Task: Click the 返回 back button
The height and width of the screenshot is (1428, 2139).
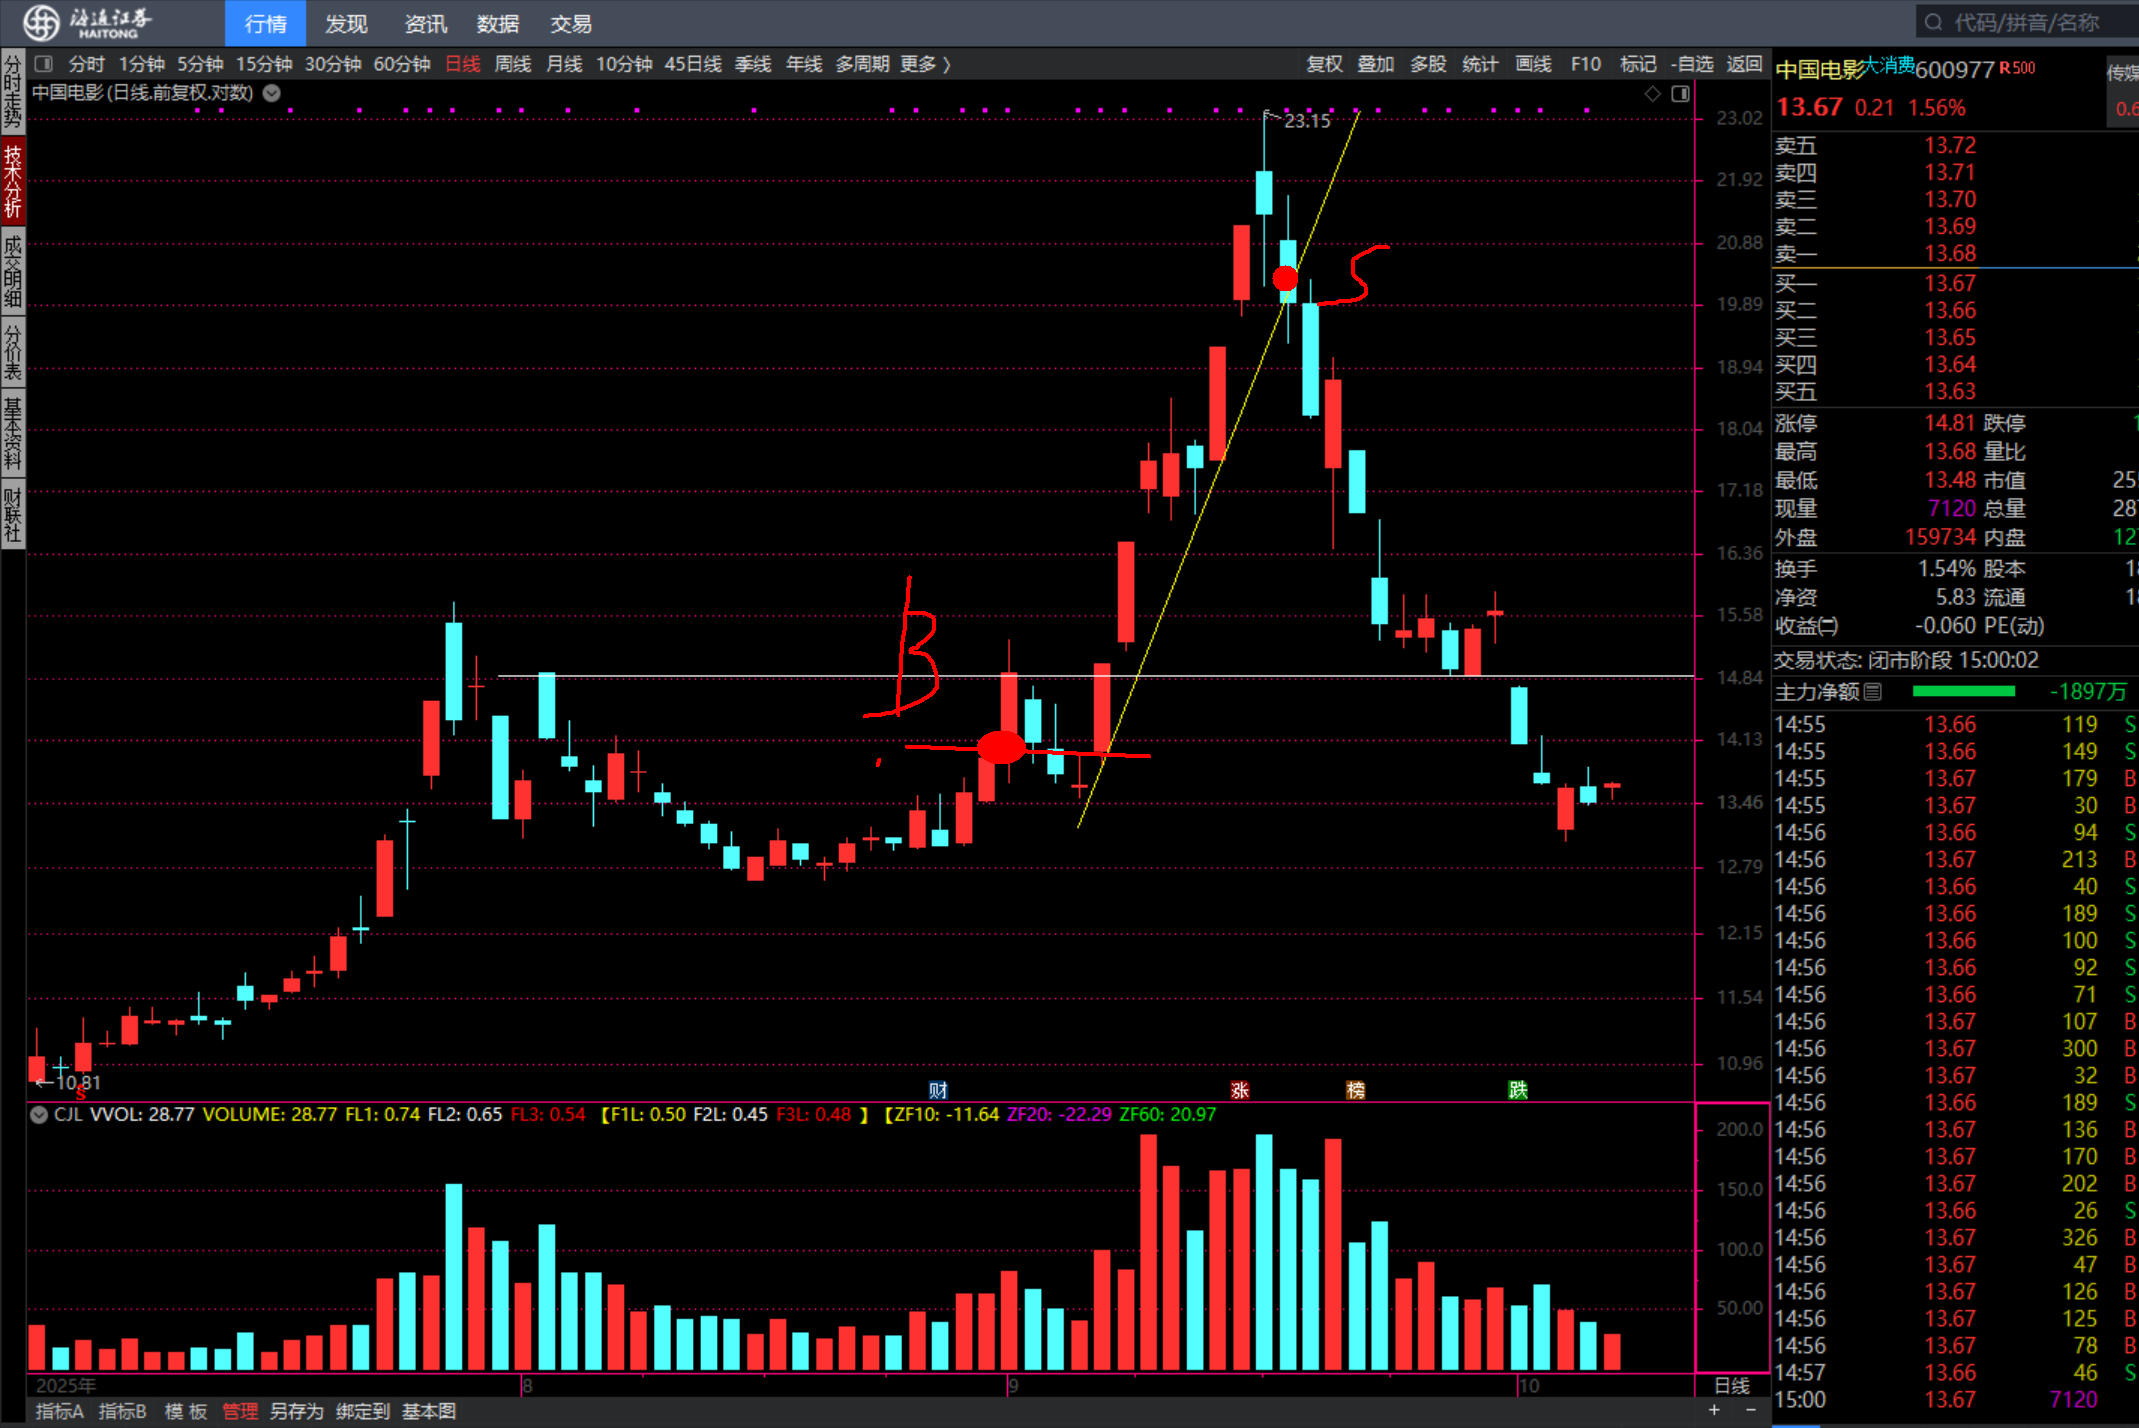Action: tap(1744, 64)
